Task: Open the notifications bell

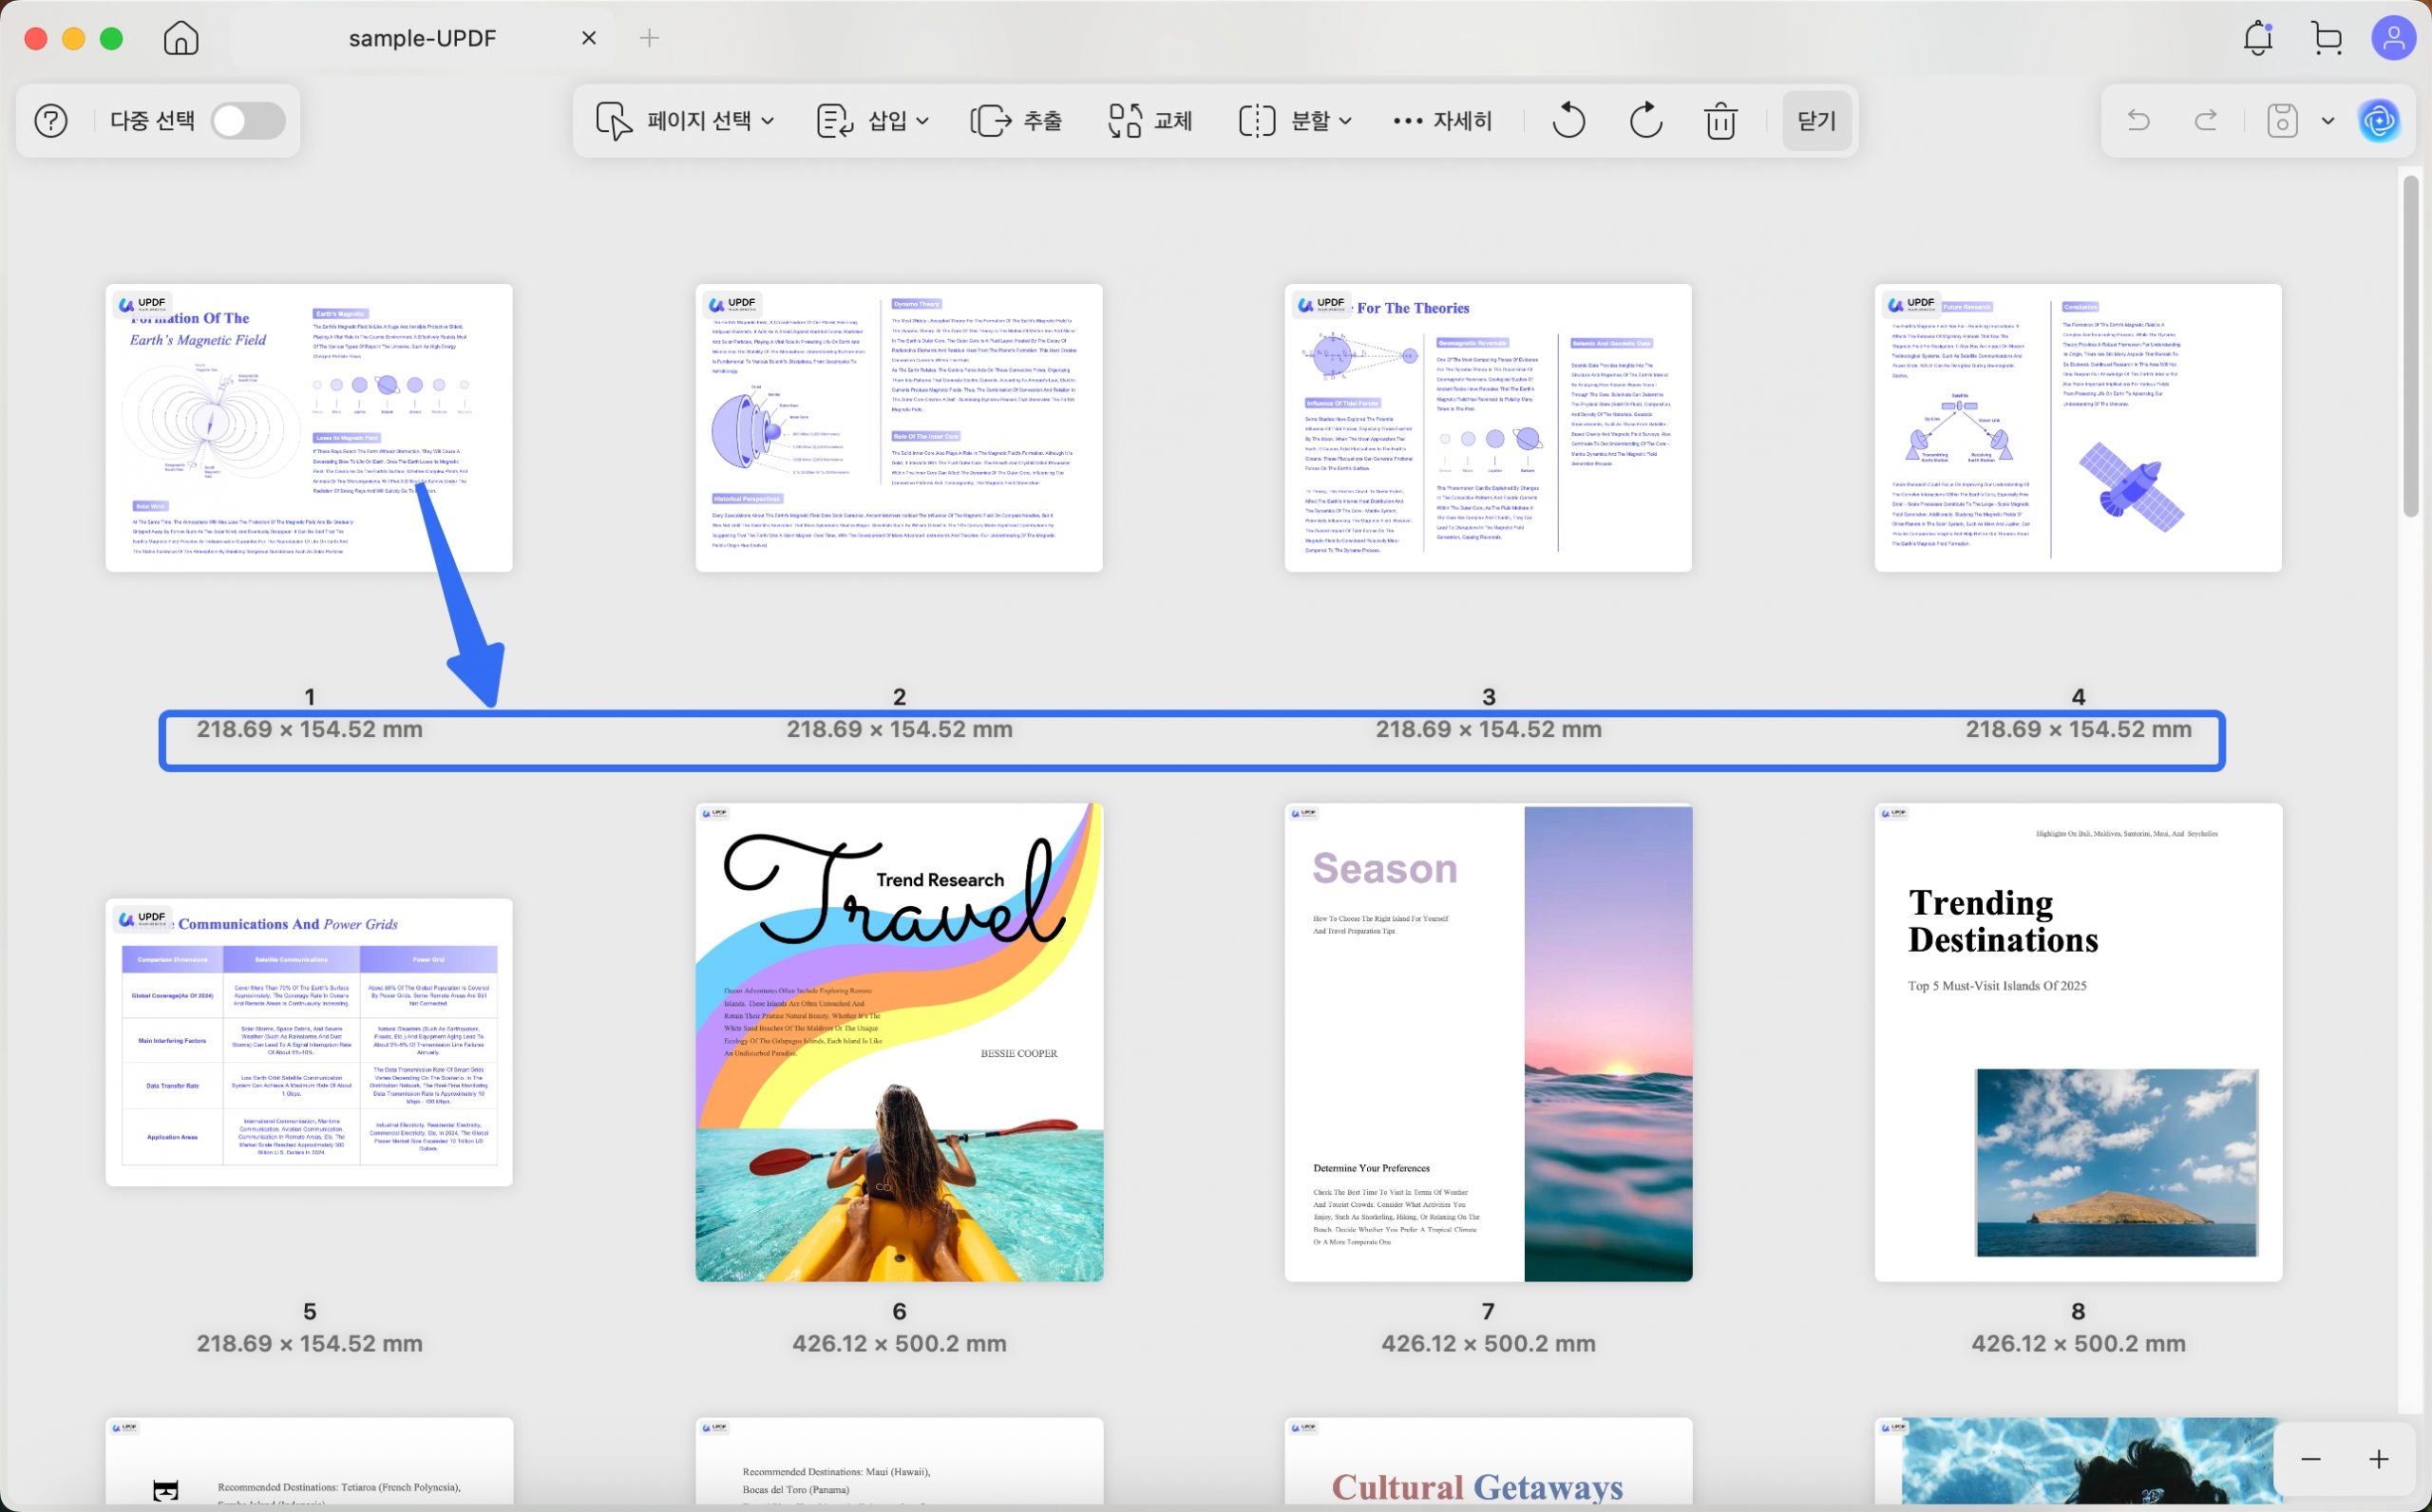Action: [x=2257, y=38]
